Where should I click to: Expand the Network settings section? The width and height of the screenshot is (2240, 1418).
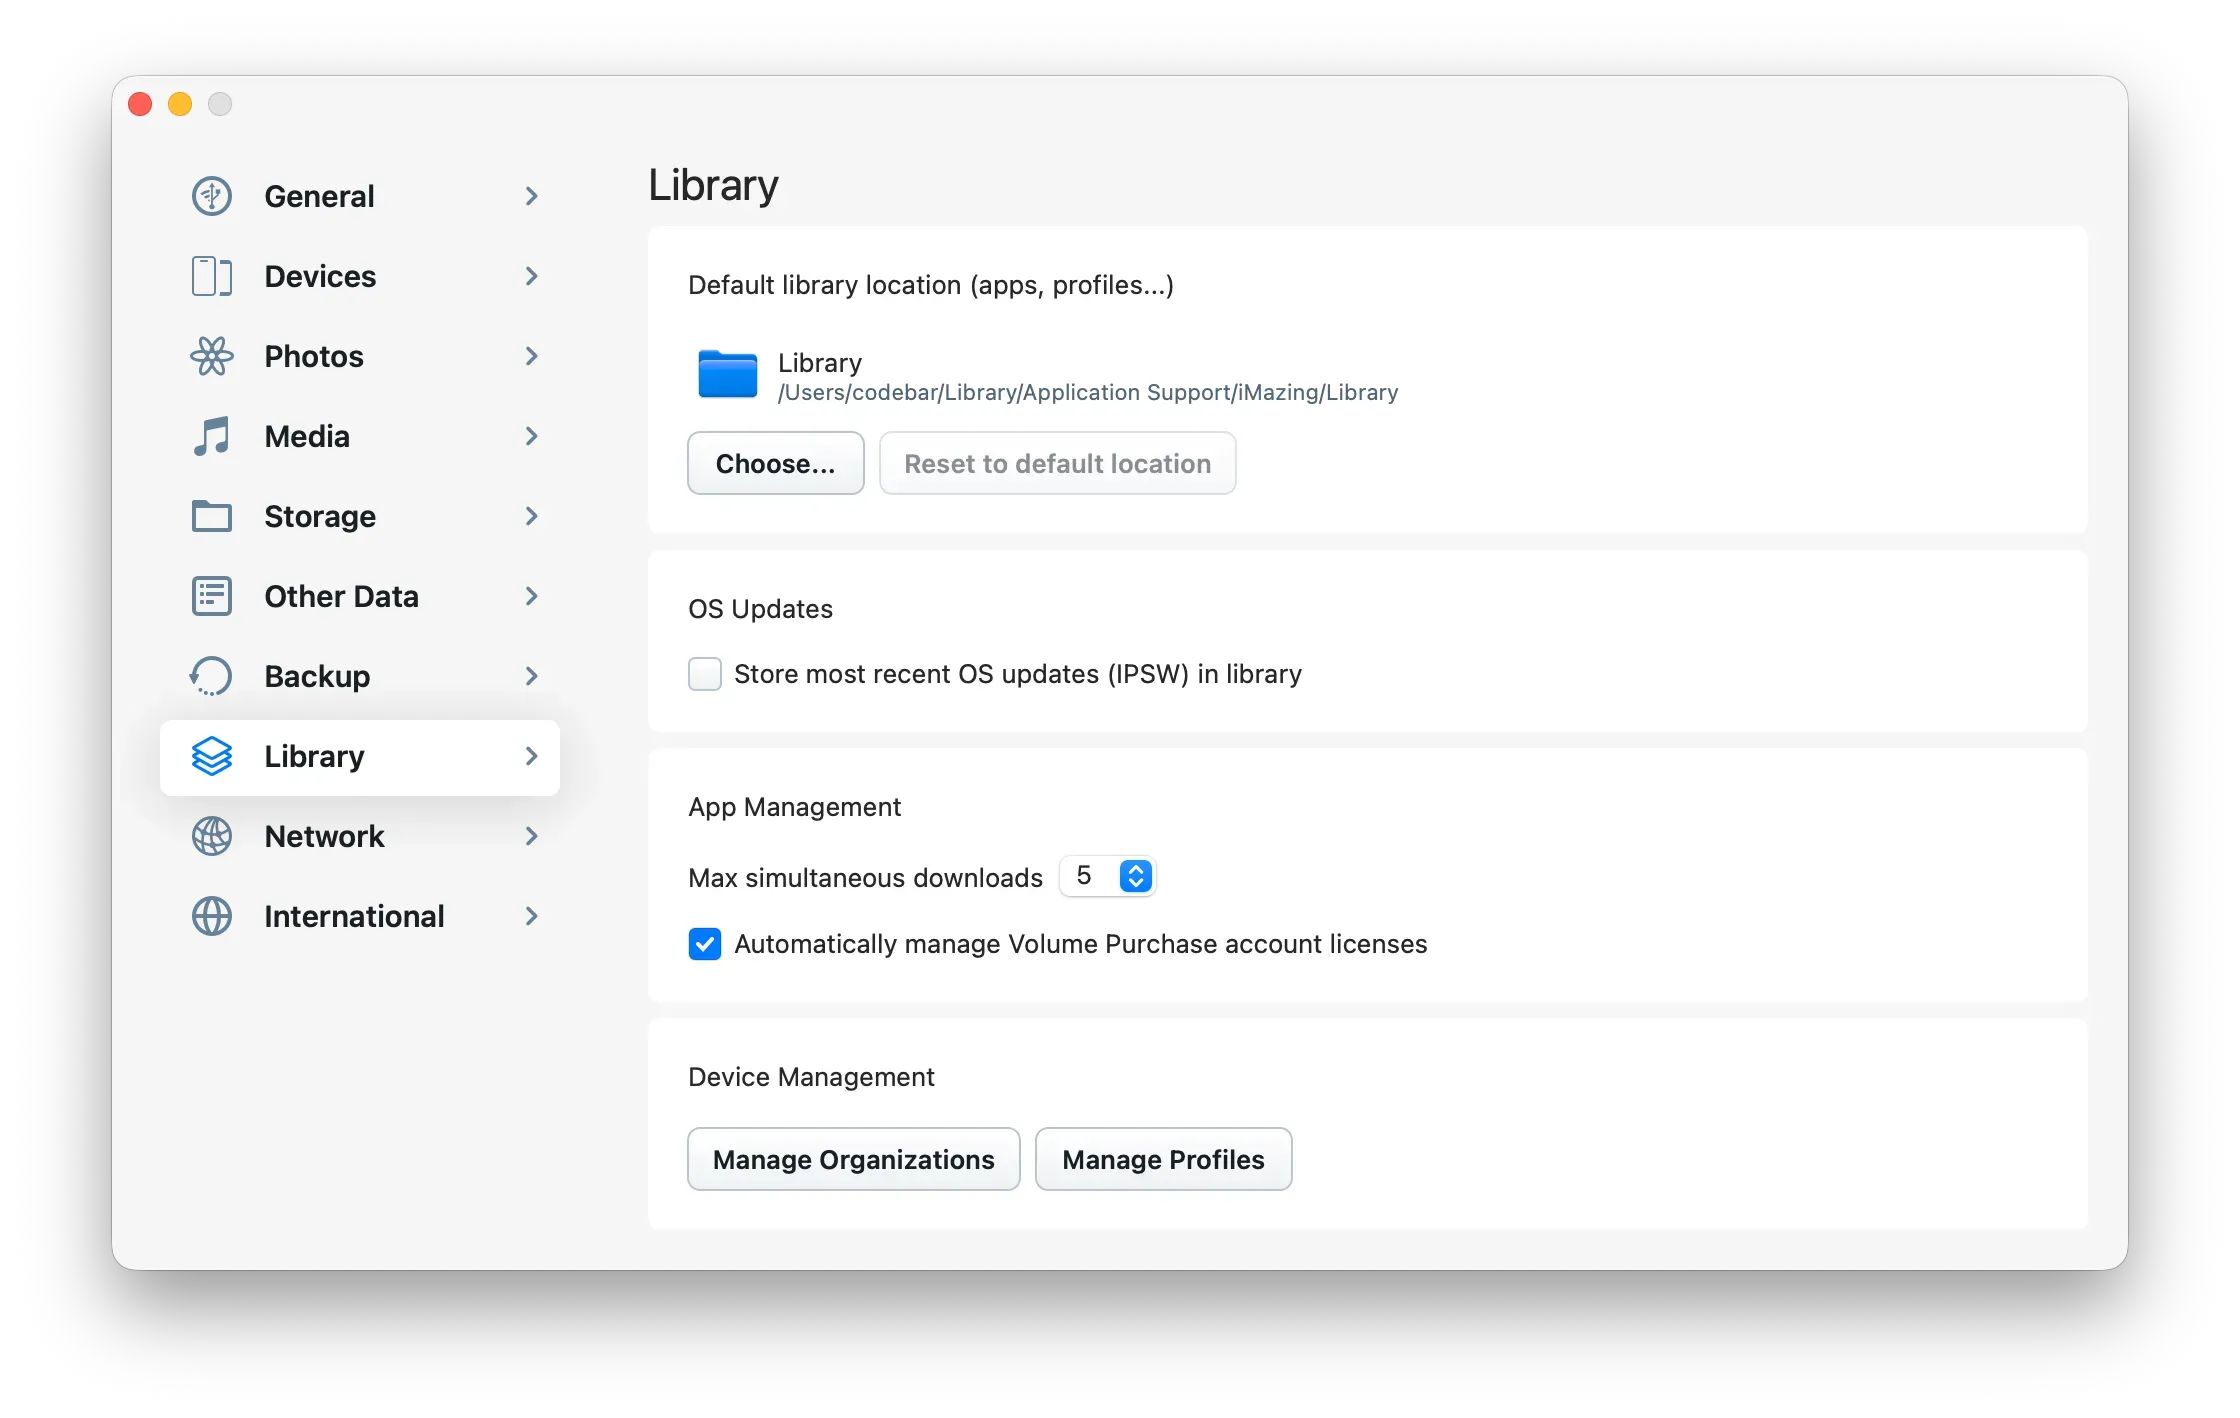(531, 836)
